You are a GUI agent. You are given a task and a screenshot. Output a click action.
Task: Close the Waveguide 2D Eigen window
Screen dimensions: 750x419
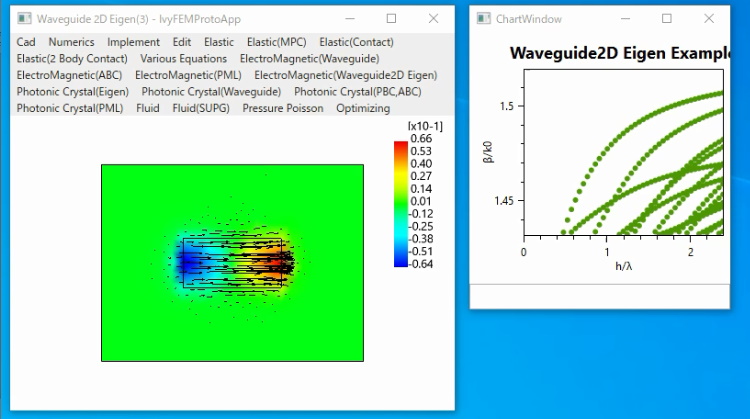tap(433, 19)
